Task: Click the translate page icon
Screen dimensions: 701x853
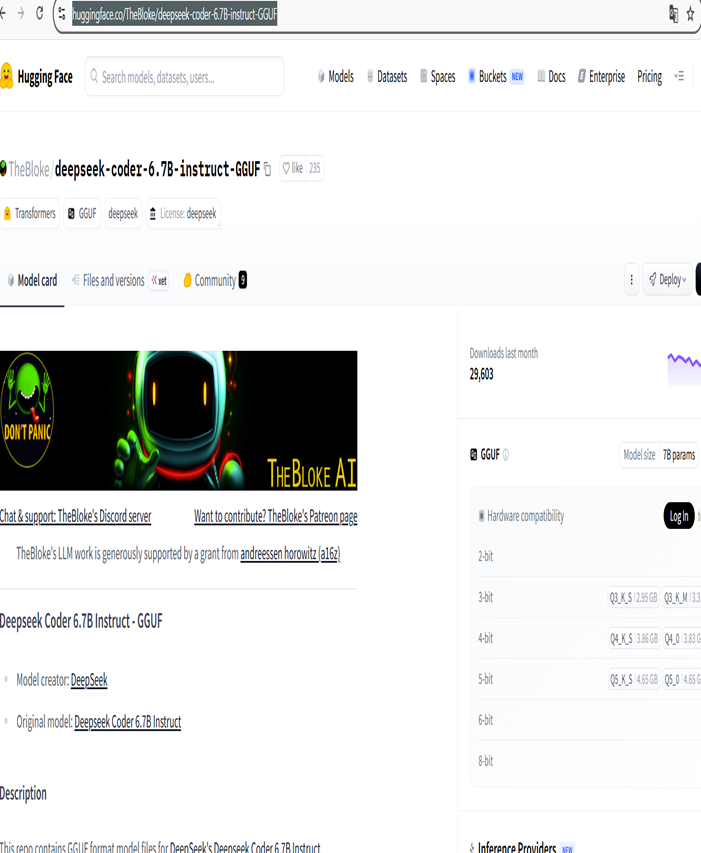Action: (x=673, y=14)
